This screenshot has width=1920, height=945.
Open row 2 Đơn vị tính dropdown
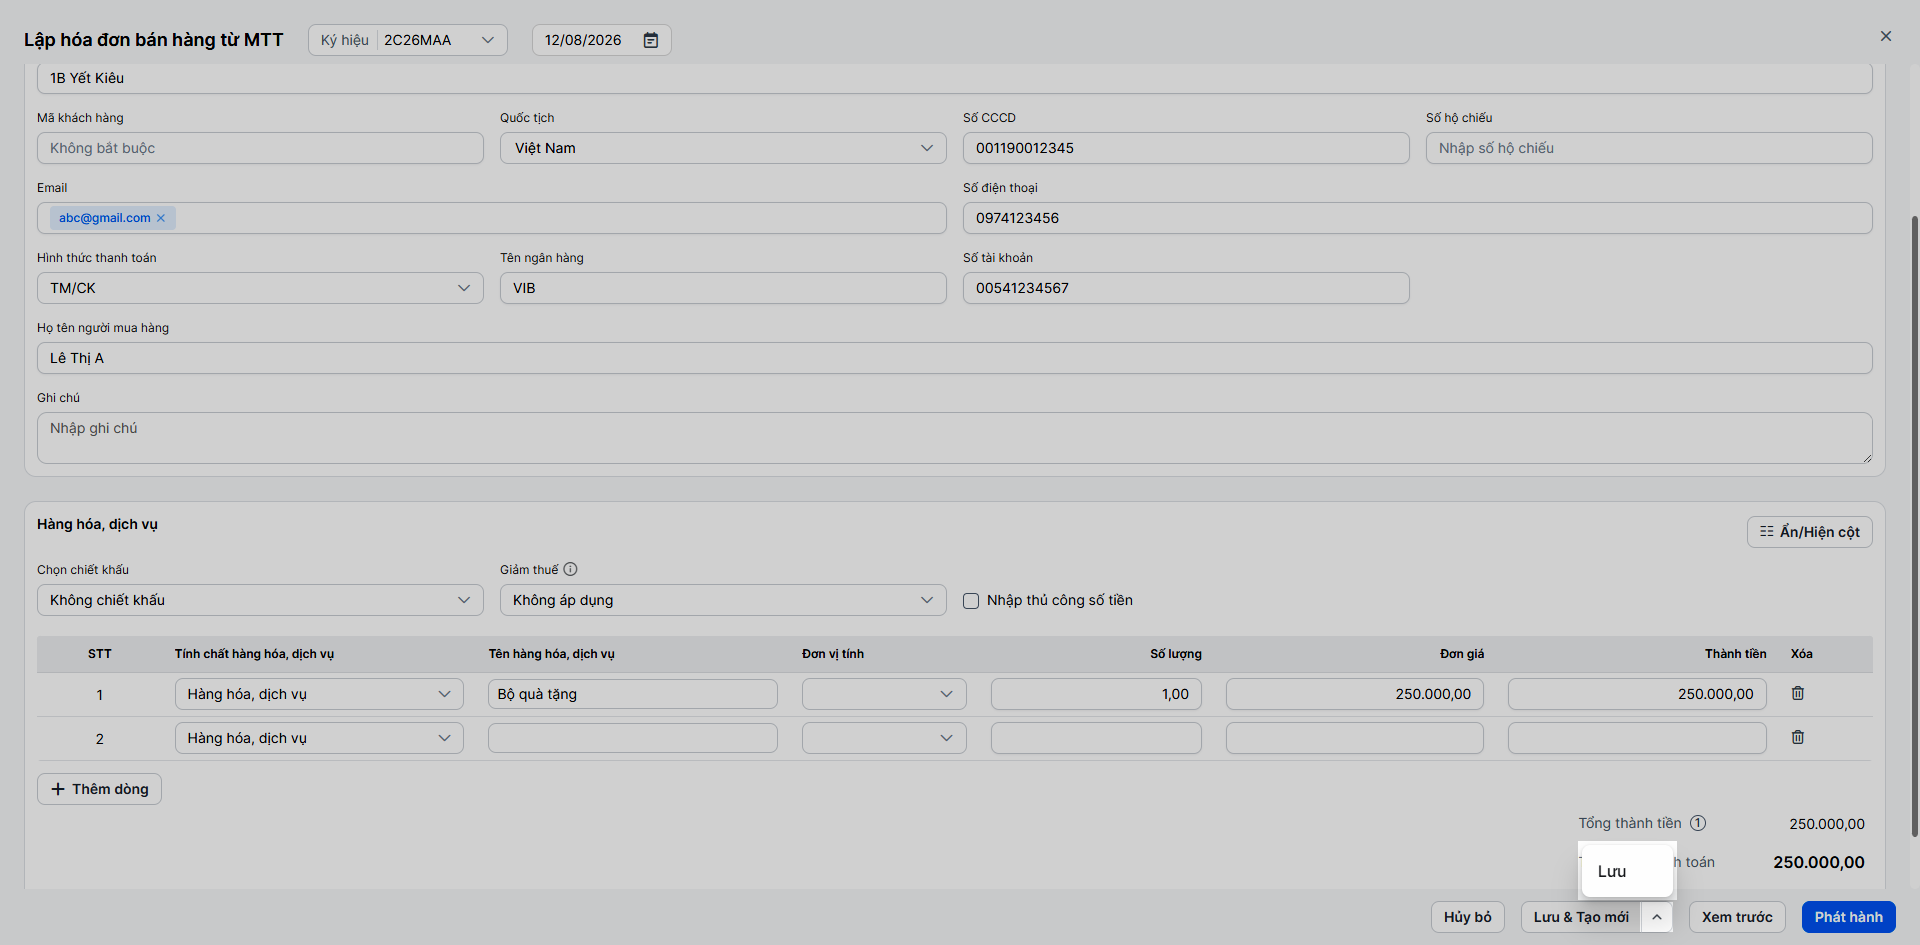[884, 738]
